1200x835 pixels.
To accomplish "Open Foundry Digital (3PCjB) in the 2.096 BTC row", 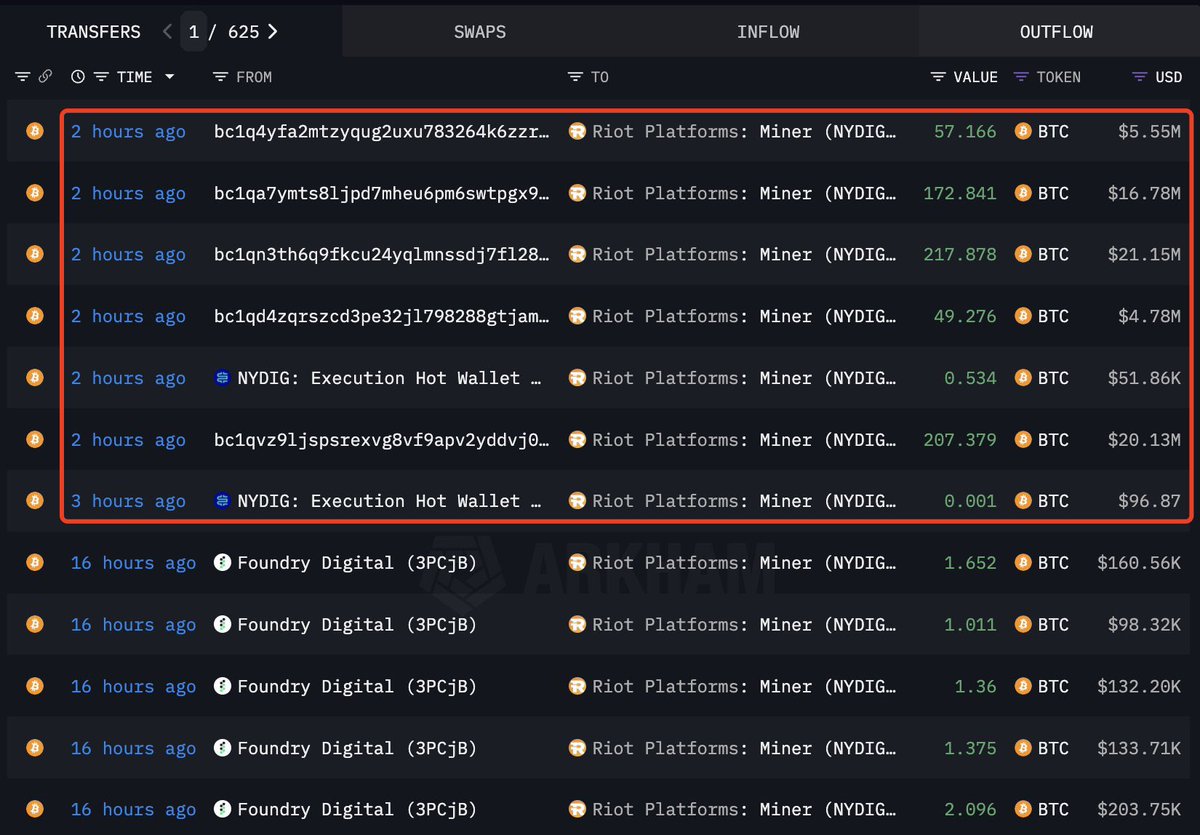I will tap(357, 809).
